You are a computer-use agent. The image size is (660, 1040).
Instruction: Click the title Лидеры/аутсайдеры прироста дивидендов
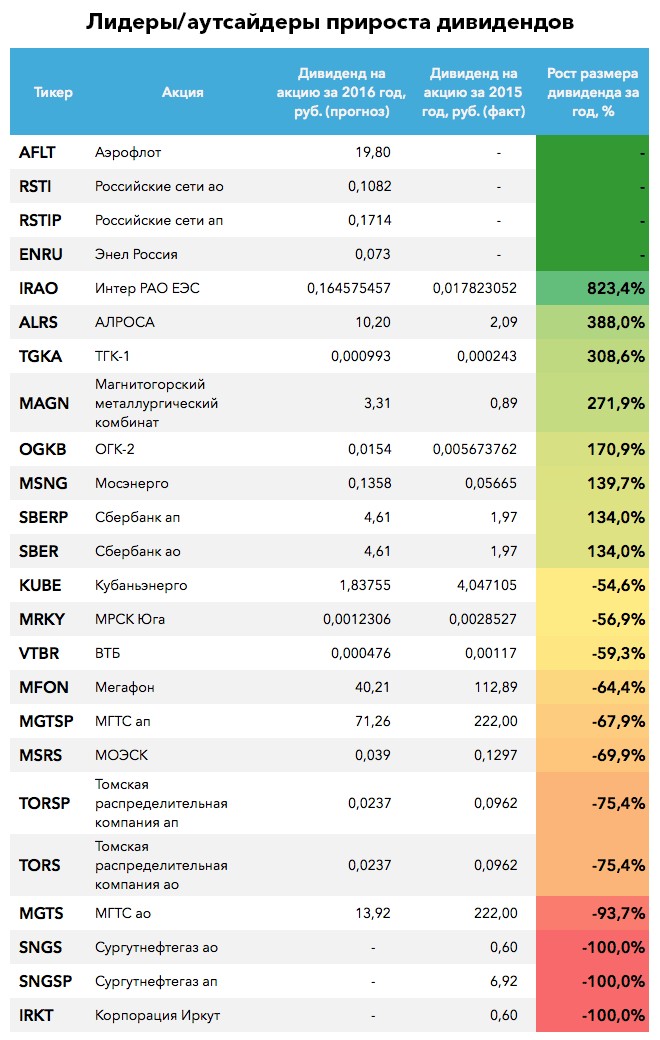(x=330, y=22)
